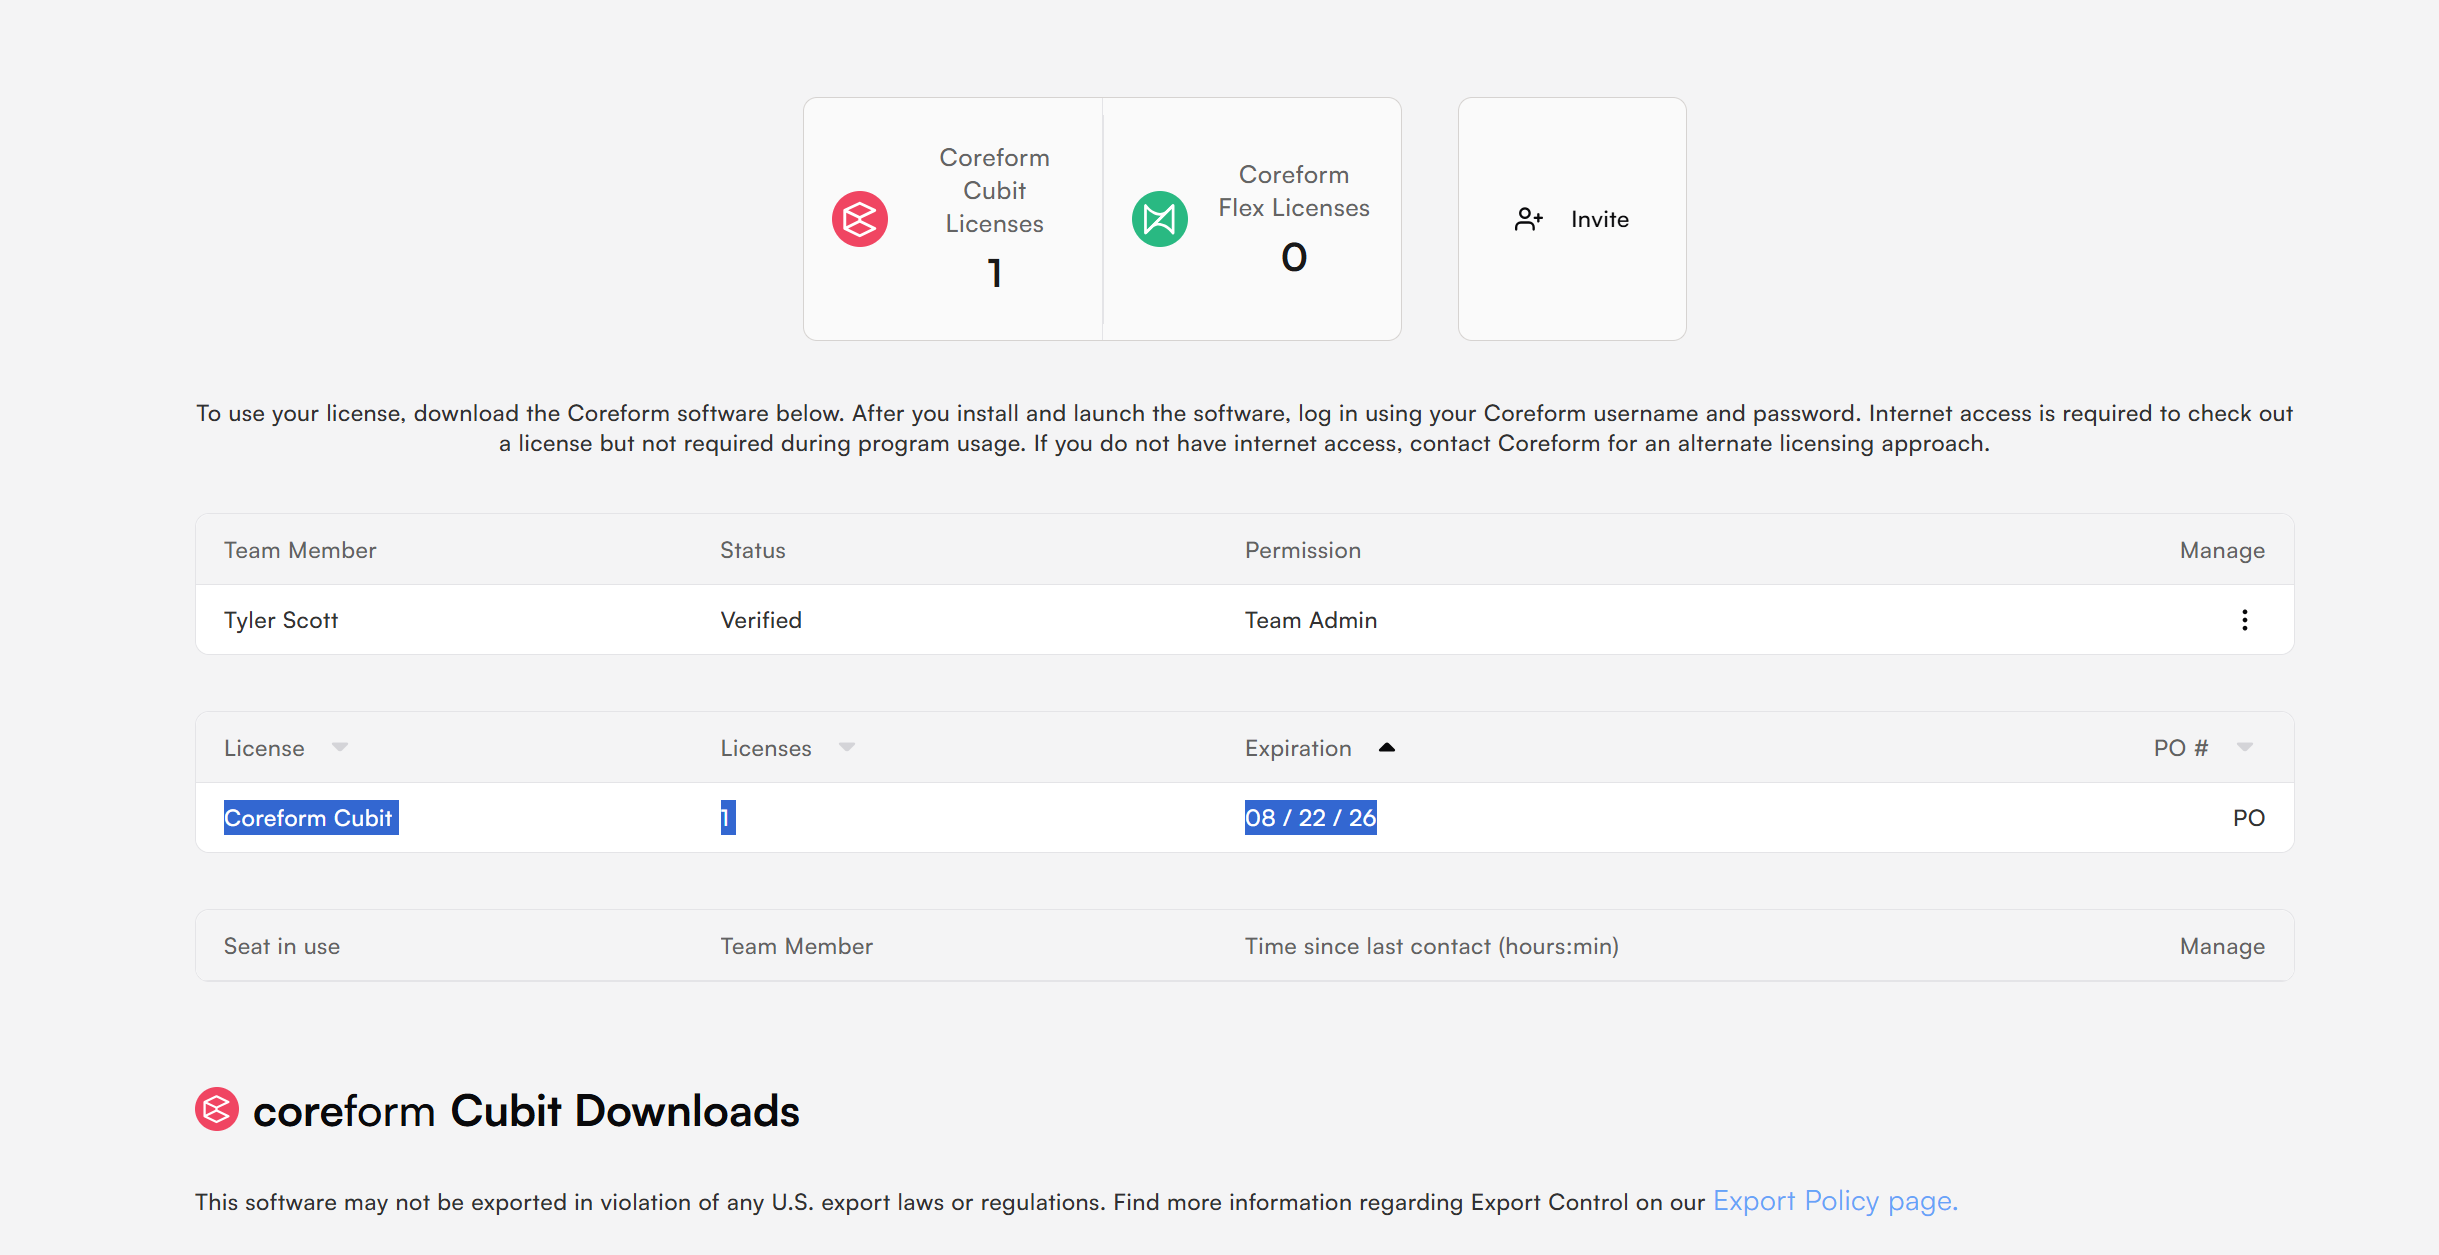Click the Permission column header
The image size is (2439, 1255).
[x=1303, y=550]
